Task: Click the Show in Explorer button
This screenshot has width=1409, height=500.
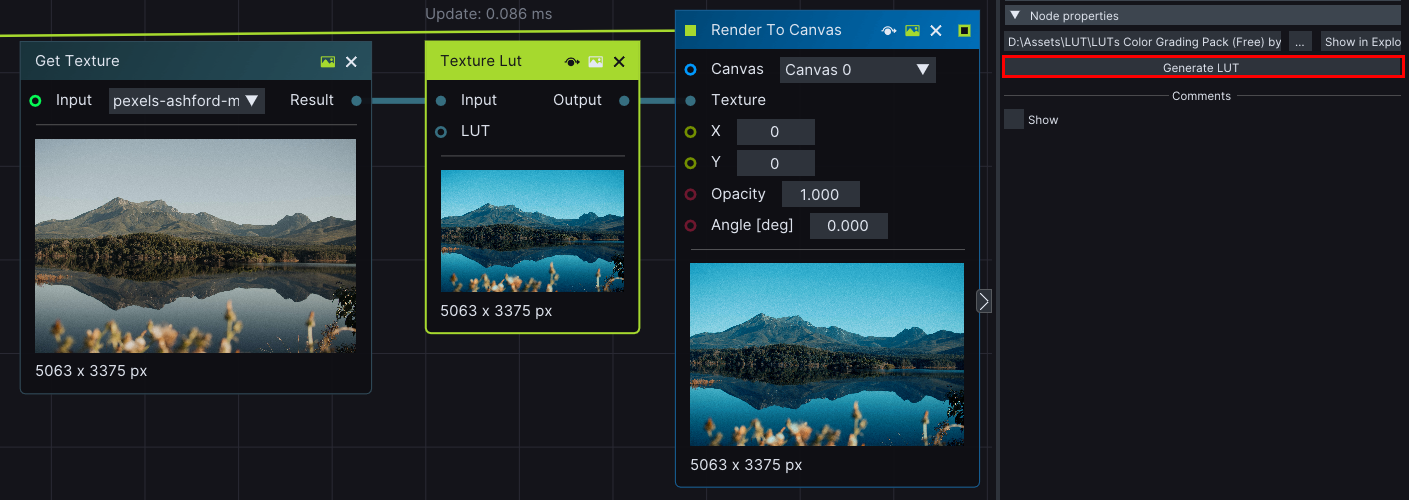Action: pos(1361,42)
